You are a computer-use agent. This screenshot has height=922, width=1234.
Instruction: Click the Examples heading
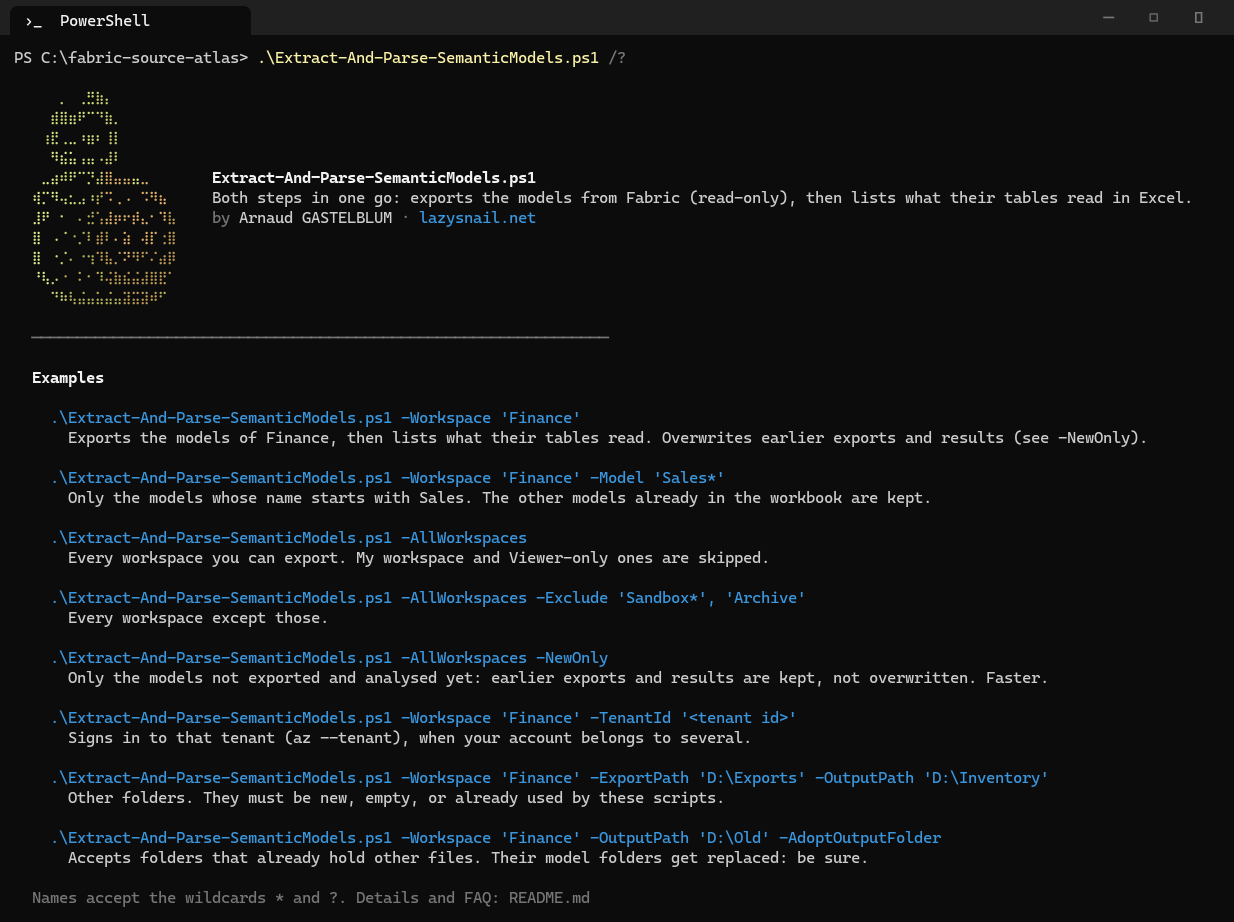click(x=68, y=378)
